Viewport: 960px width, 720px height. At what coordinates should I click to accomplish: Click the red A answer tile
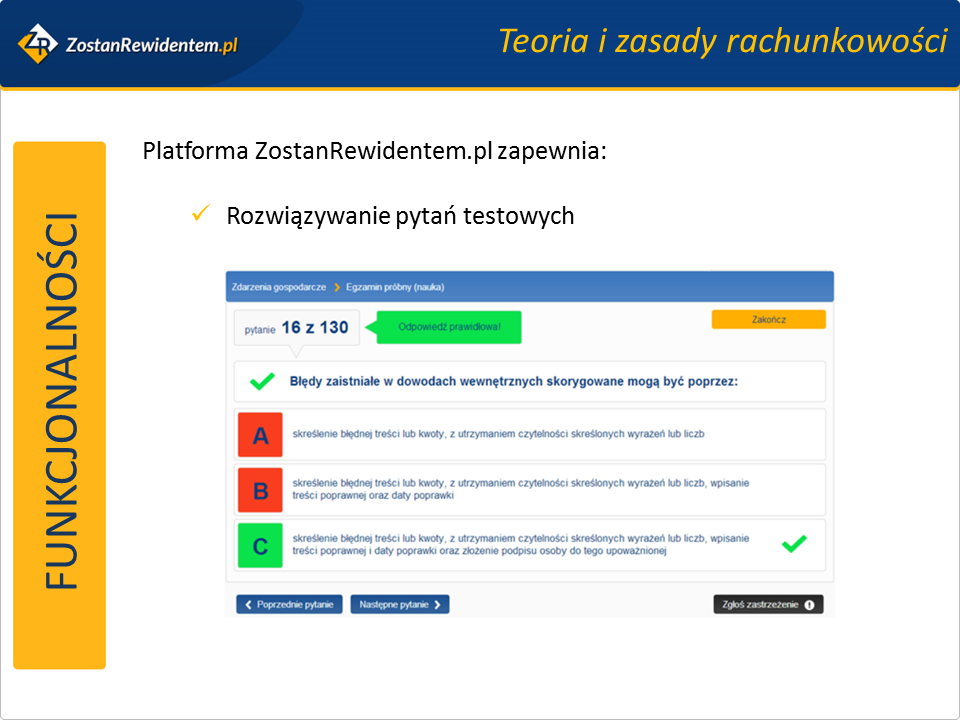(260, 435)
